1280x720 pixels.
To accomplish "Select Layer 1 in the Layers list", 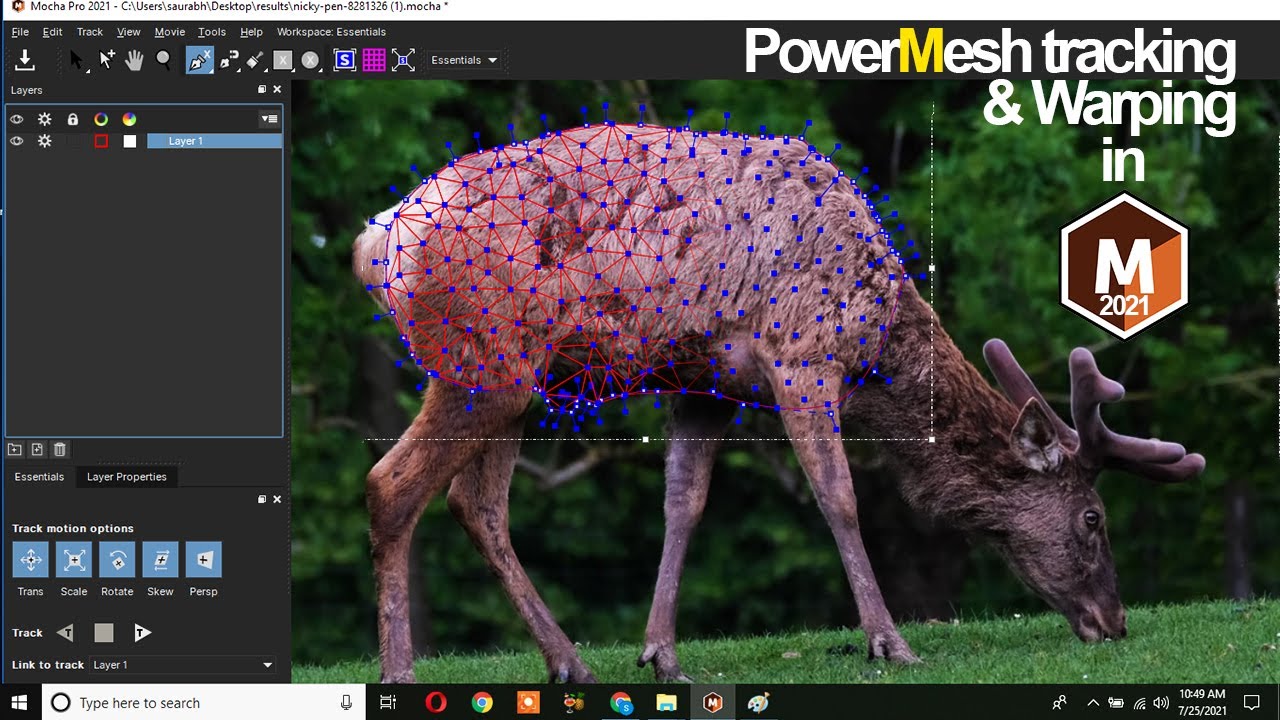I will click(x=214, y=141).
